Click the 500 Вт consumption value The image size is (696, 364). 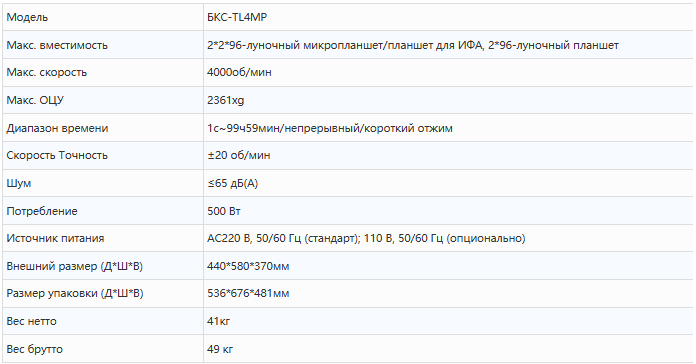pyautogui.click(x=224, y=211)
